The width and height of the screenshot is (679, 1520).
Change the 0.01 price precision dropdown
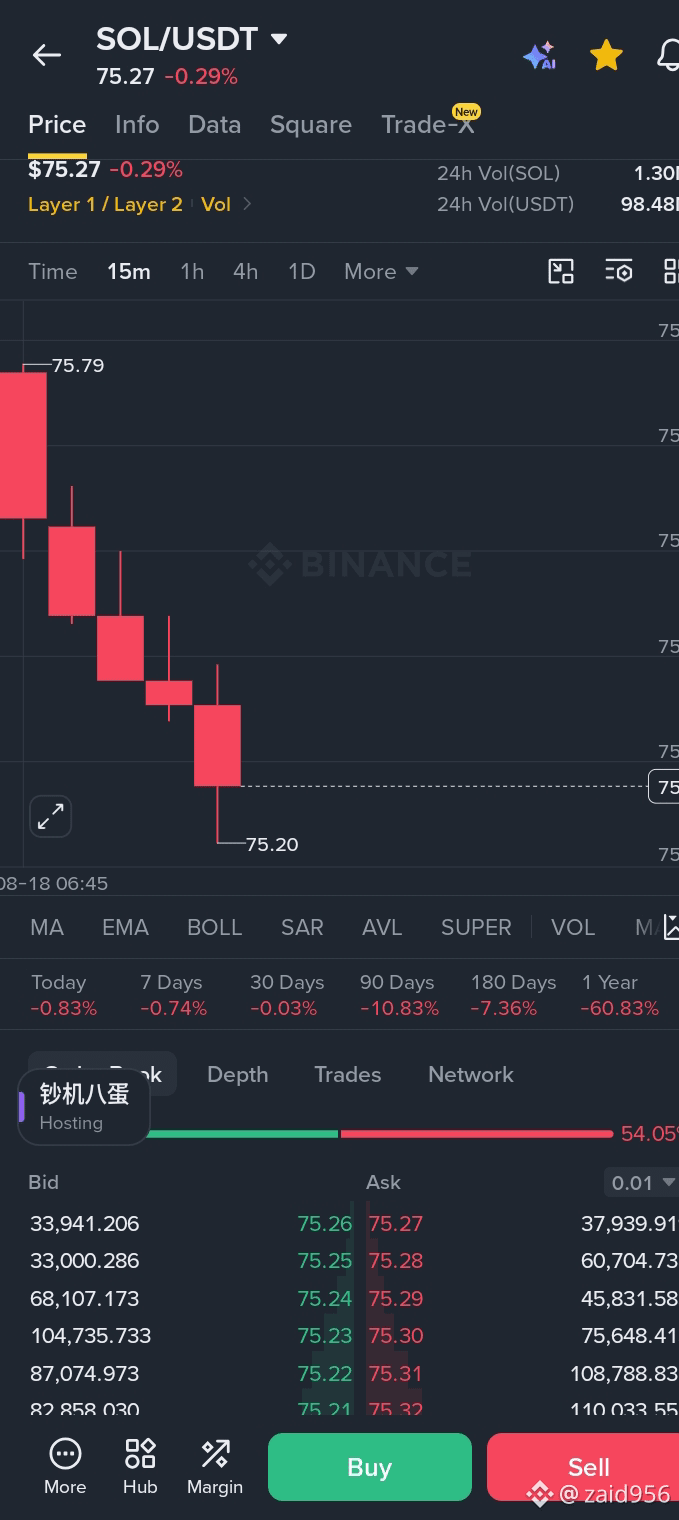[641, 1183]
